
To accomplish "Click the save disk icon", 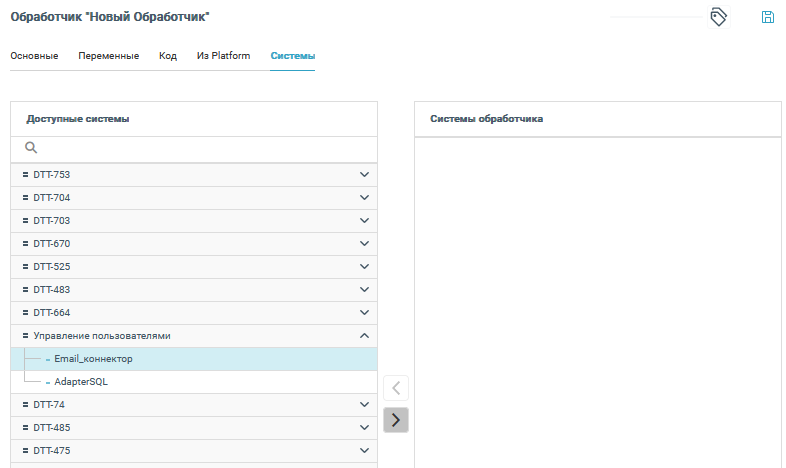I will [x=768, y=17].
